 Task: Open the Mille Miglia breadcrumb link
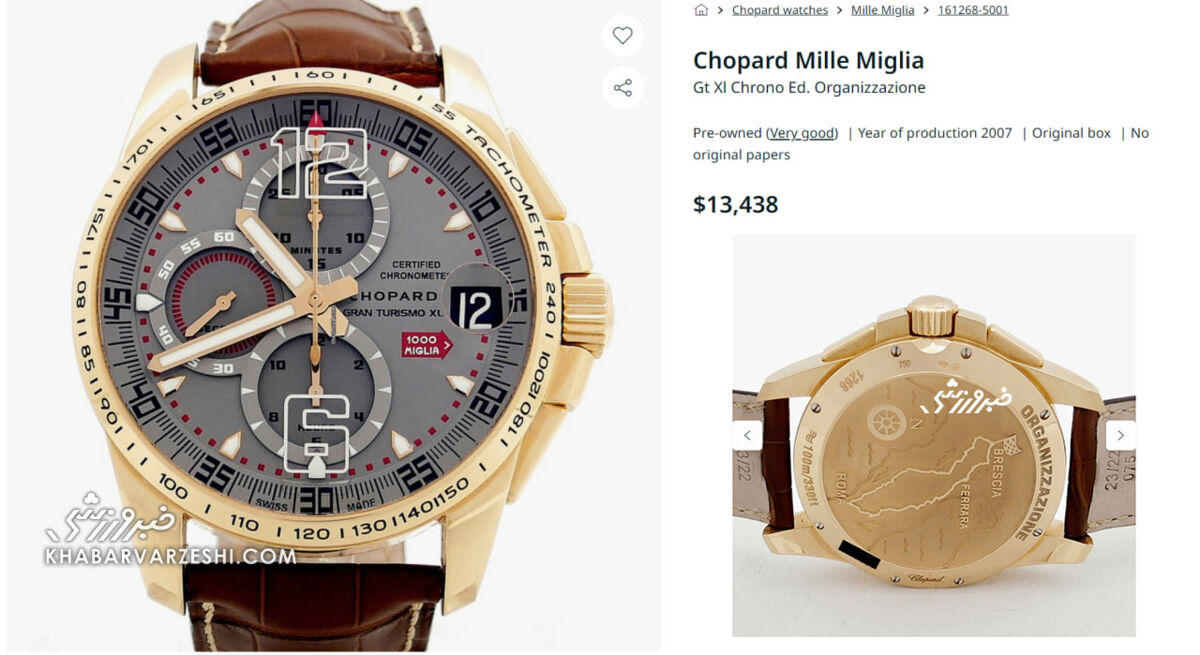click(882, 10)
